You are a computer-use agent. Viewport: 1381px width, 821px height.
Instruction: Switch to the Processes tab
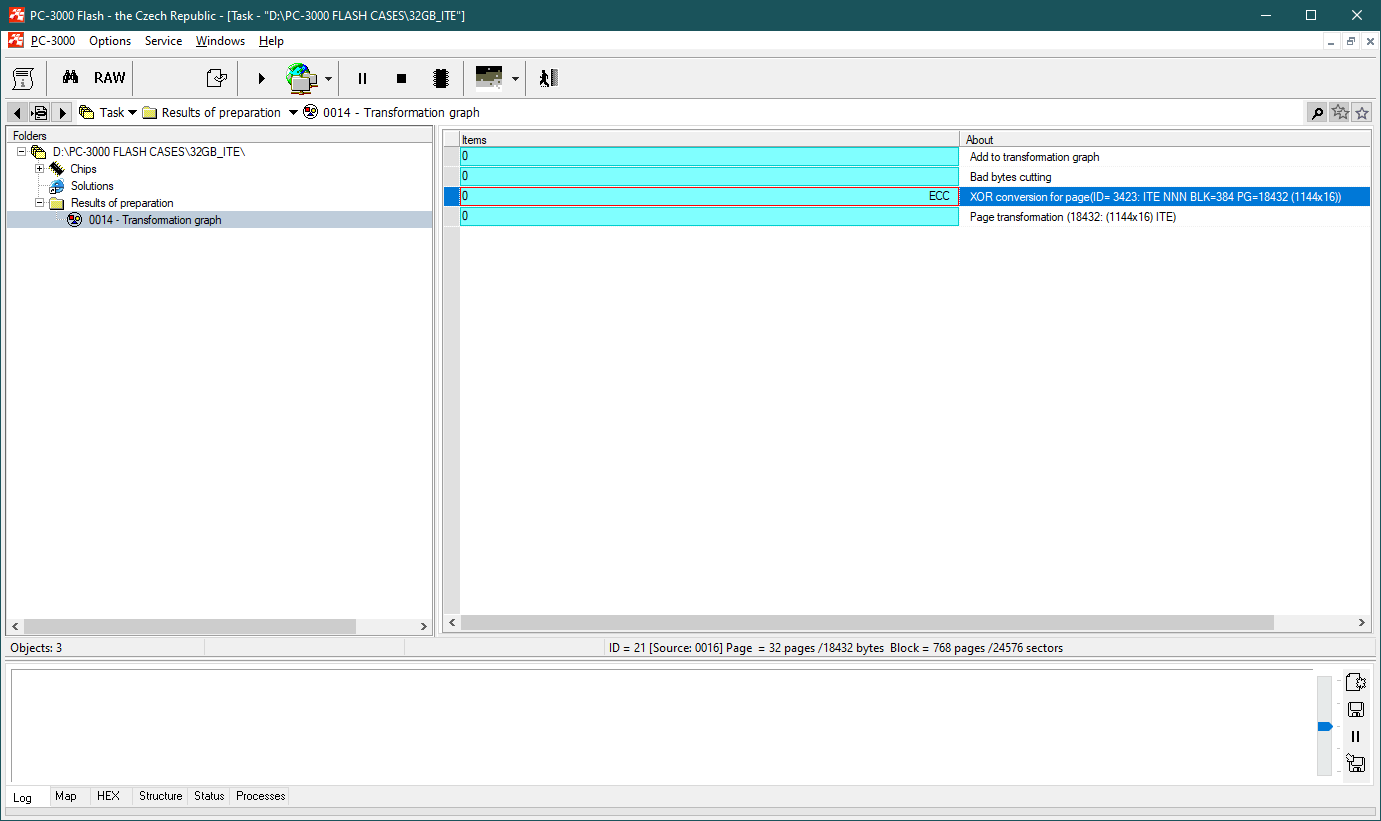pos(261,796)
